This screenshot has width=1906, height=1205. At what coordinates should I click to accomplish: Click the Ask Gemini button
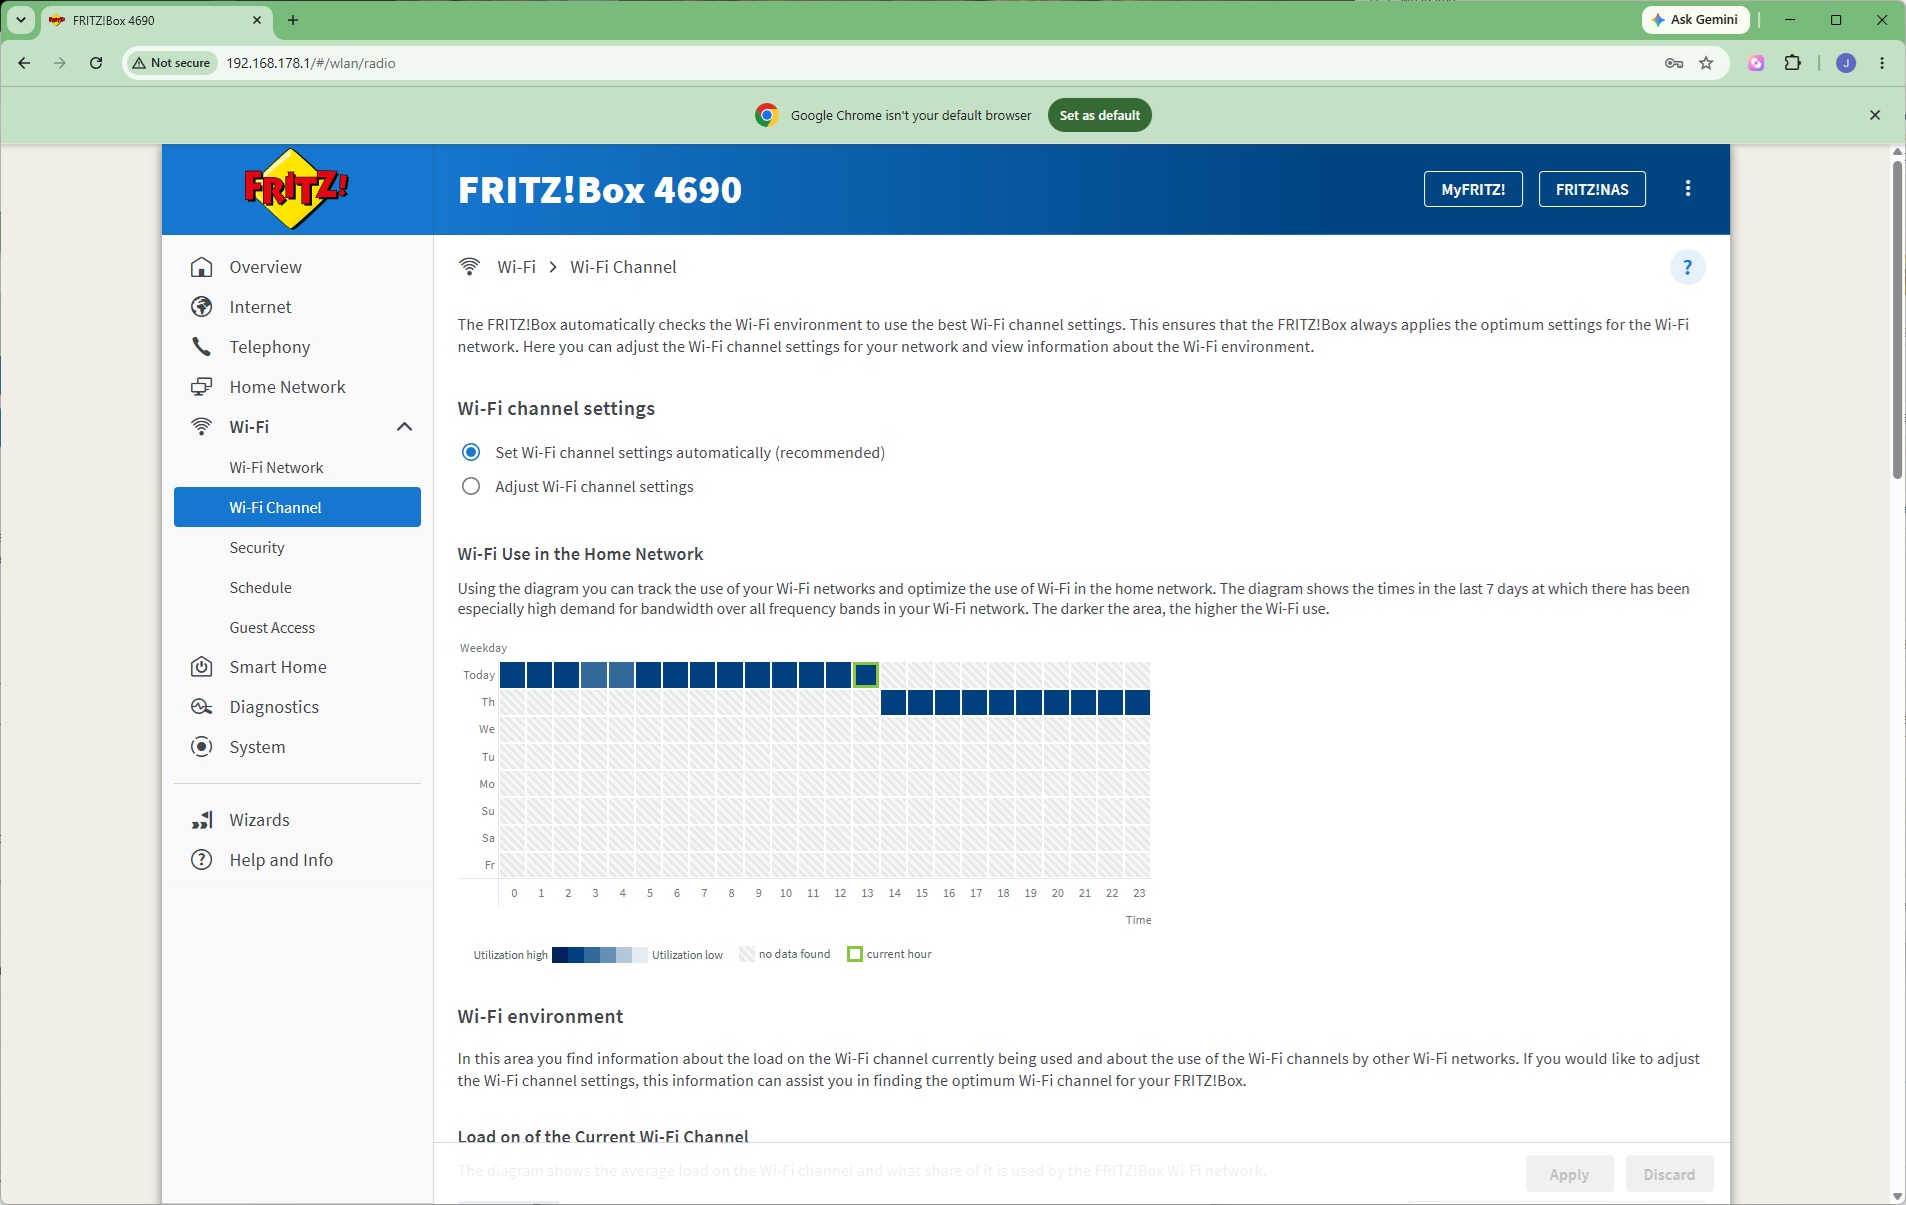point(1695,20)
